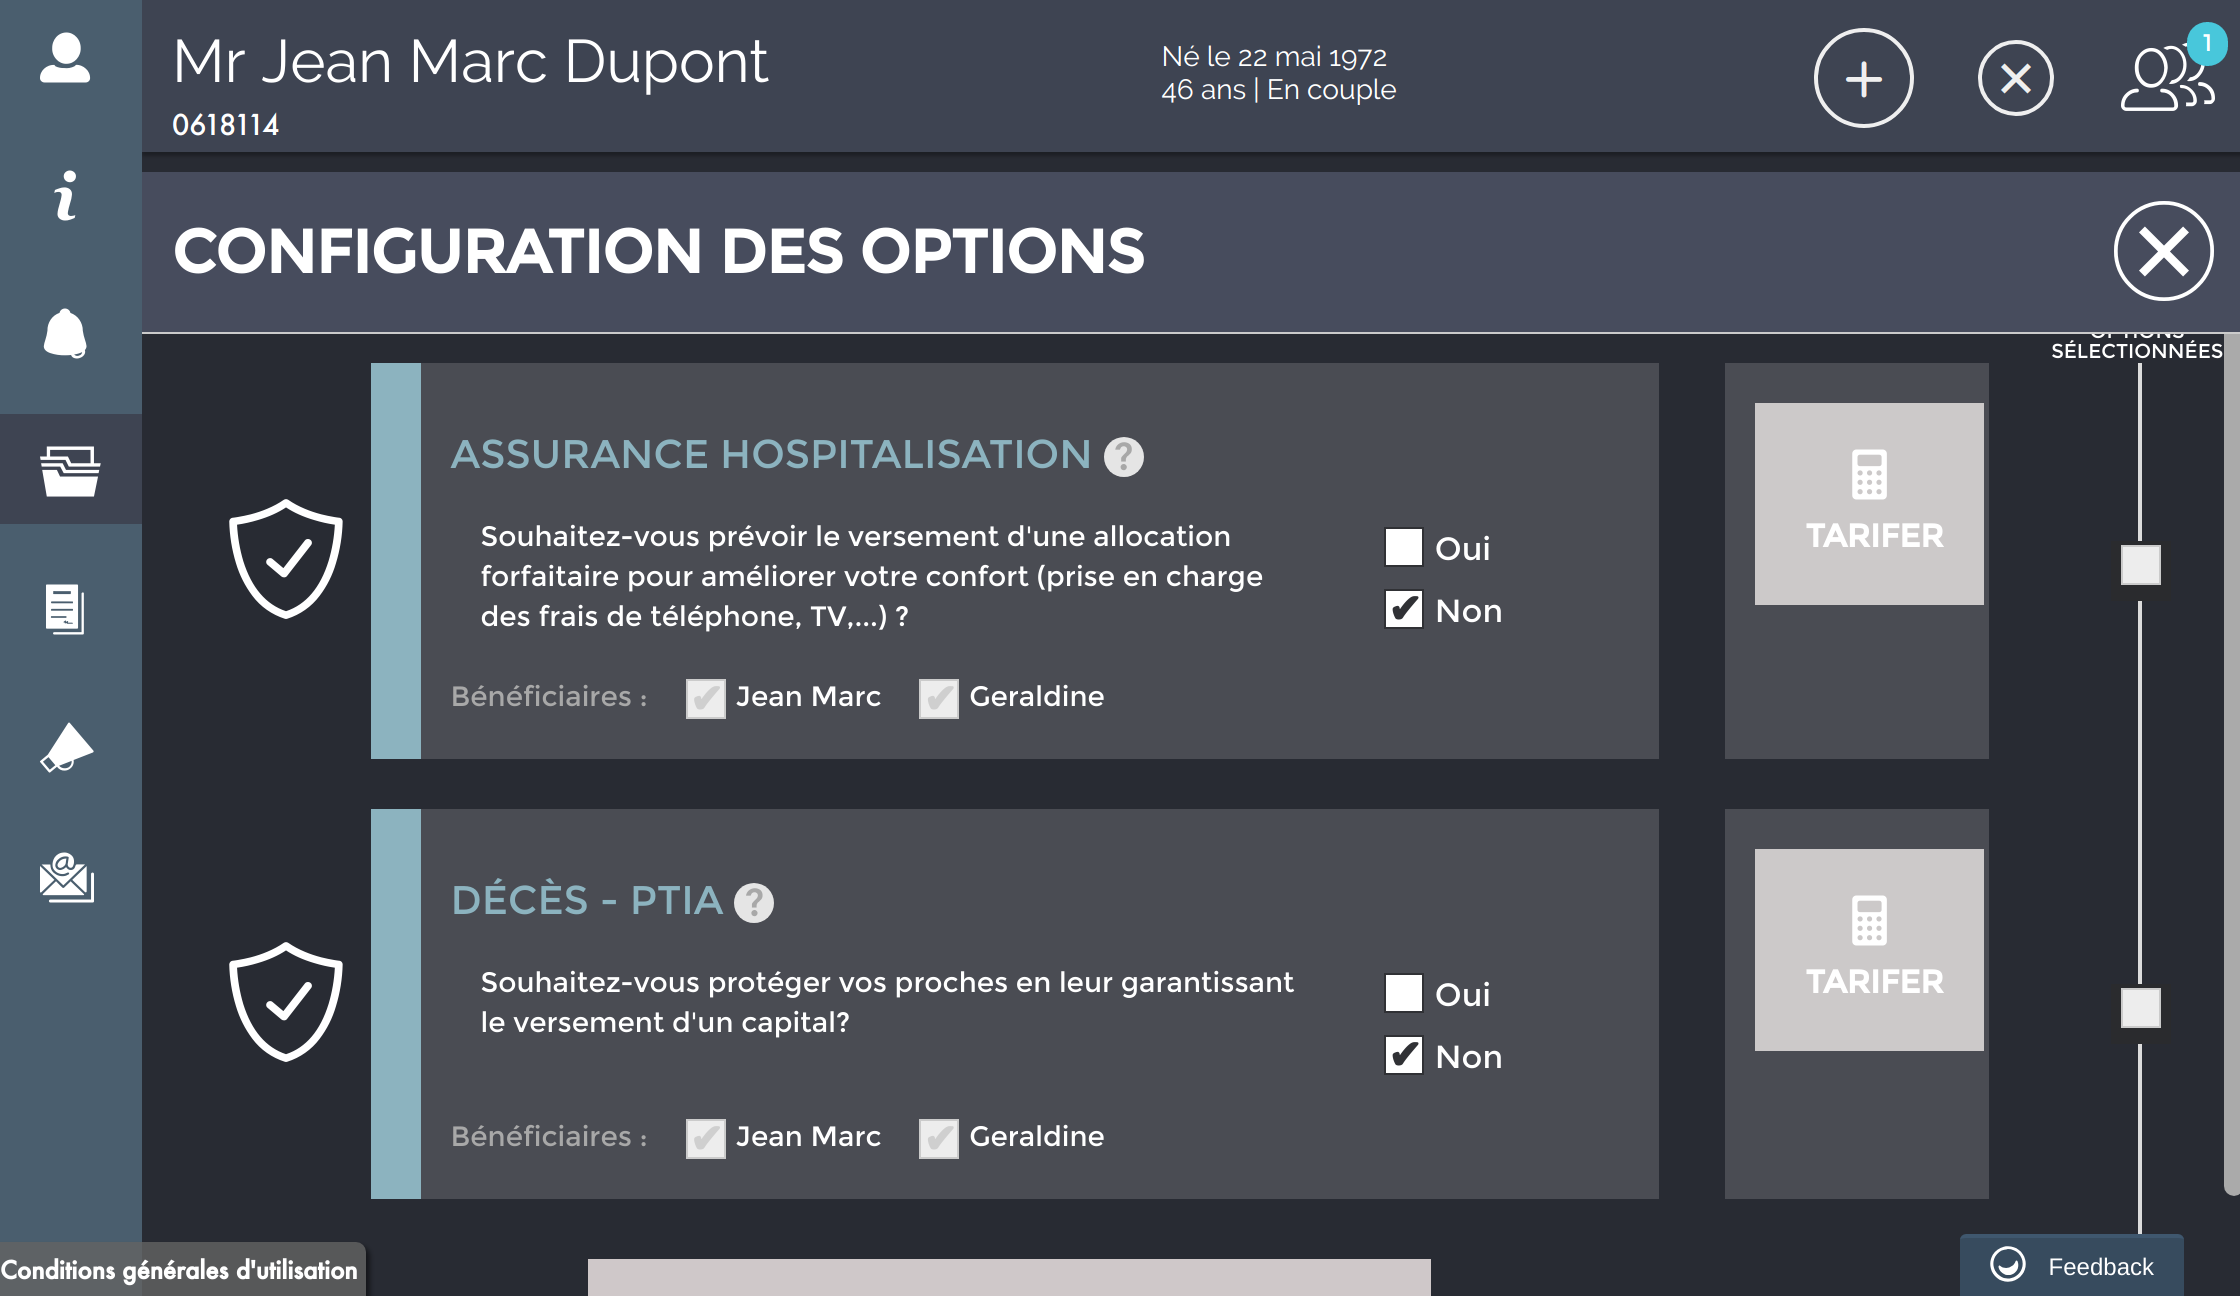The height and width of the screenshot is (1296, 2240).
Task: Open the email envelope sidebar icon
Action: tap(66, 877)
